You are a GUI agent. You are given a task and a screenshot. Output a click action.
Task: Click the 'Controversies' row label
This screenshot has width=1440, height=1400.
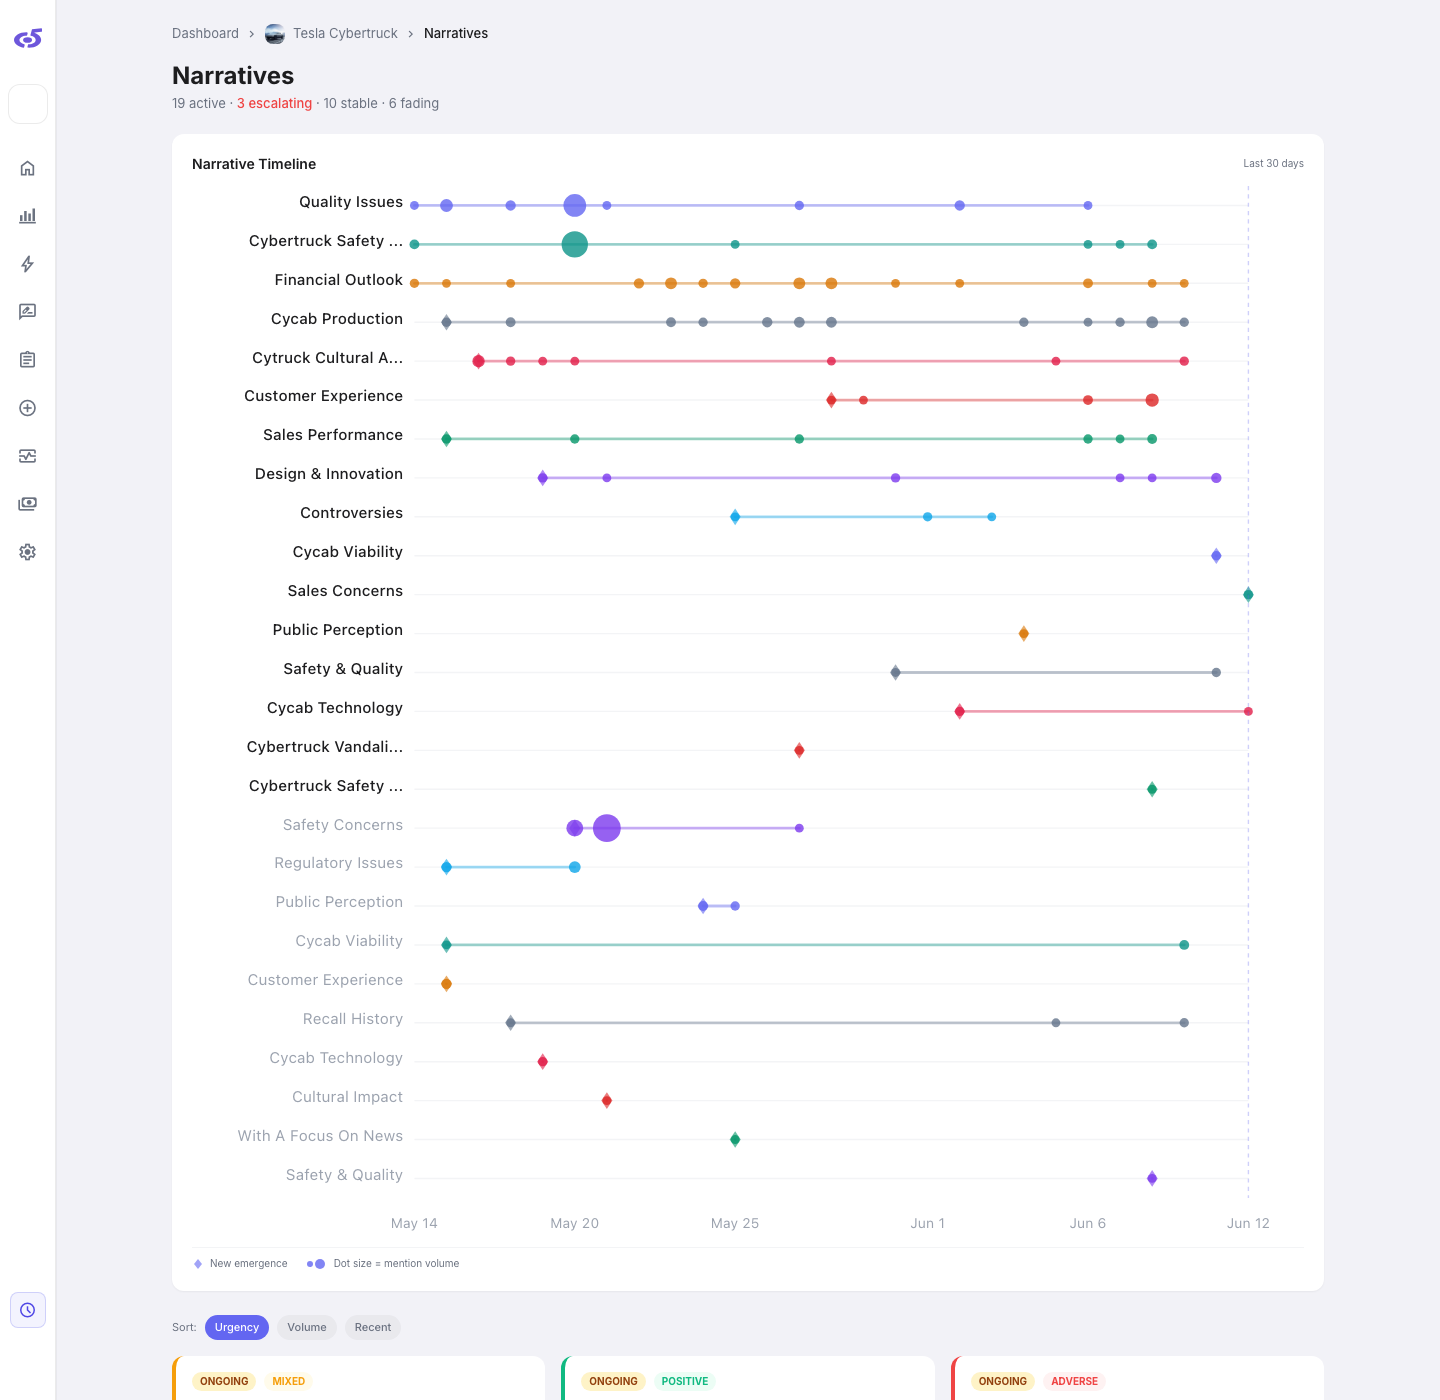coord(351,513)
